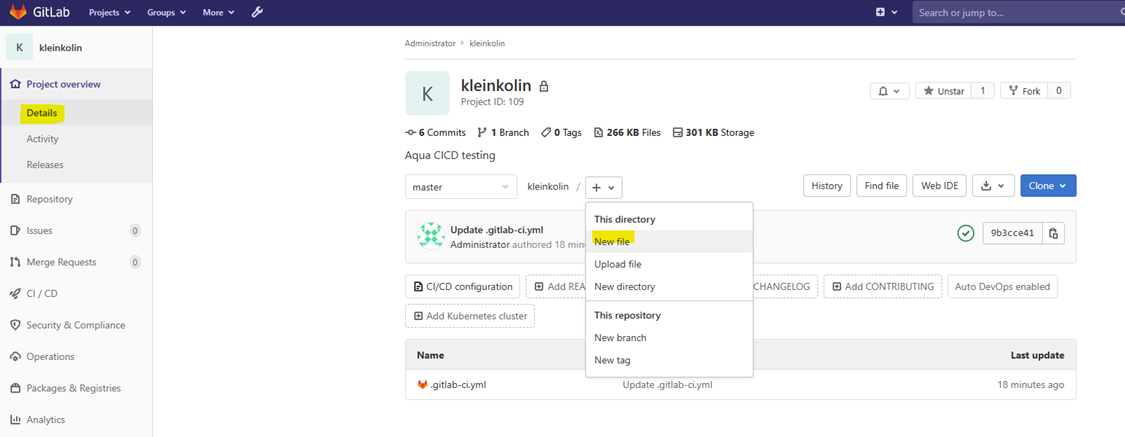1125x437 pixels.
Task: Open the download source code dropdown
Action: click(x=993, y=186)
